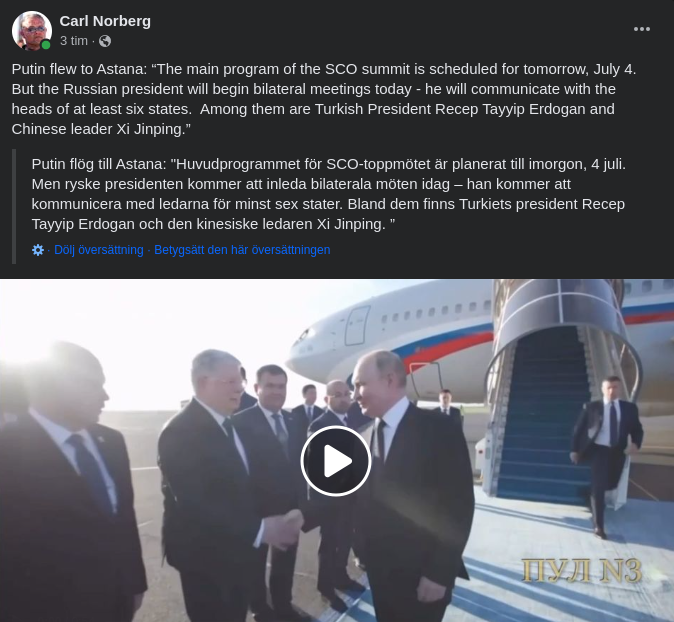Viewport: 674px width, 622px height.
Task: Click the gray vertical bar beside translation
Action: [14, 206]
